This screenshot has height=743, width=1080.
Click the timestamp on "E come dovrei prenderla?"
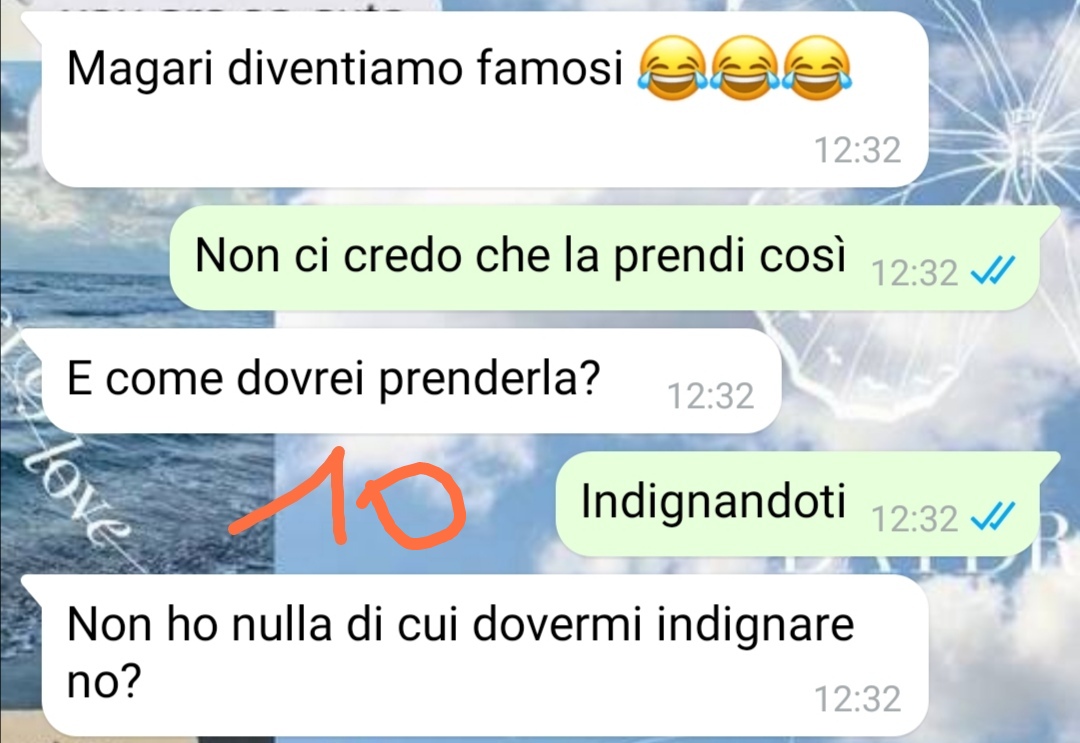click(711, 396)
